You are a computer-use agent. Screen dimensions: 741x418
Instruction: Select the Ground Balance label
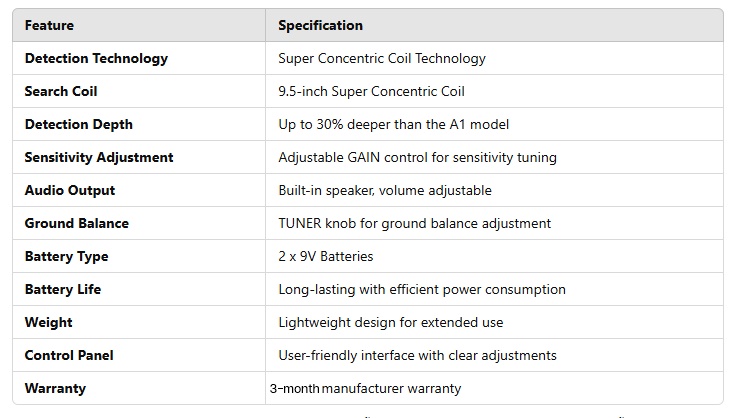click(77, 223)
